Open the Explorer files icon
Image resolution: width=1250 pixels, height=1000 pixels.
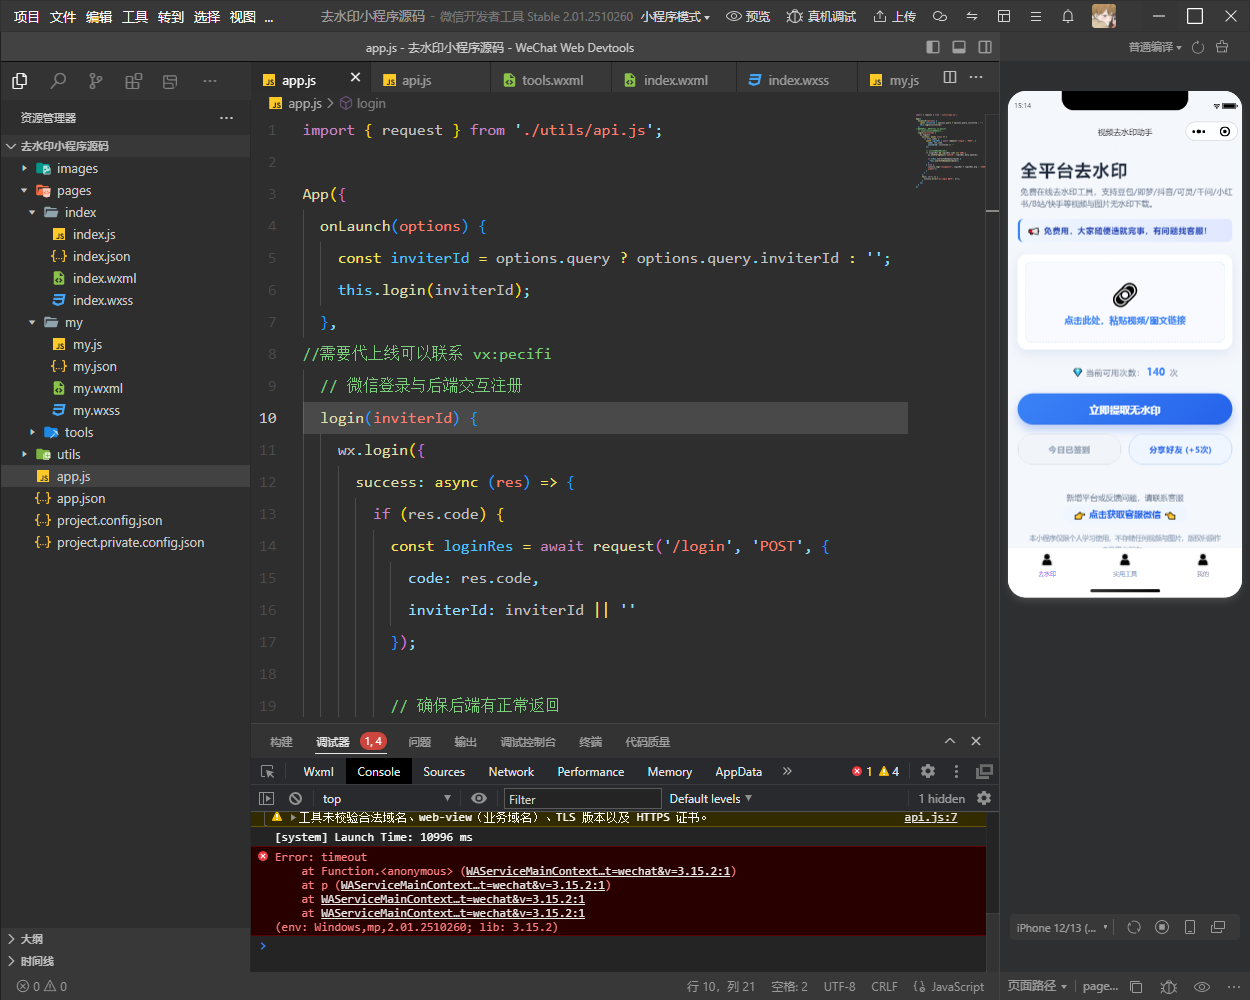click(x=19, y=82)
